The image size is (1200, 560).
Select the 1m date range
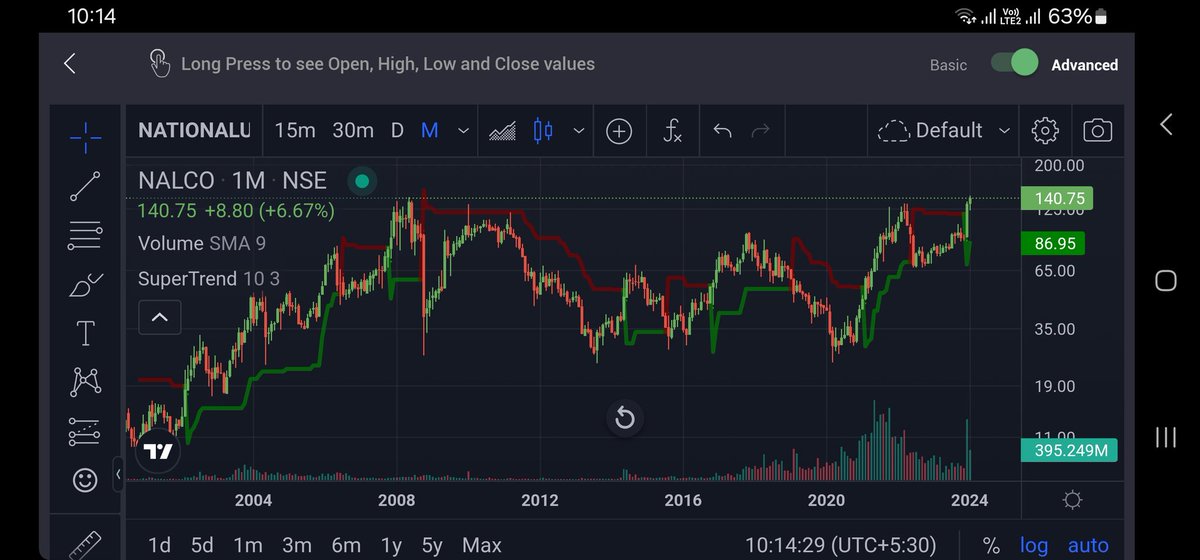click(x=248, y=545)
